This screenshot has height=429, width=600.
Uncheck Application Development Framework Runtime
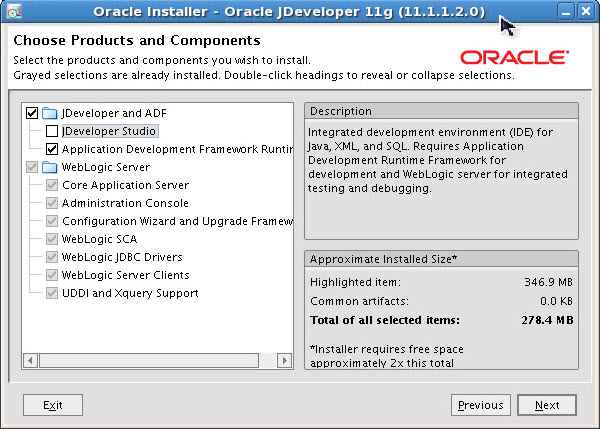click(52, 149)
